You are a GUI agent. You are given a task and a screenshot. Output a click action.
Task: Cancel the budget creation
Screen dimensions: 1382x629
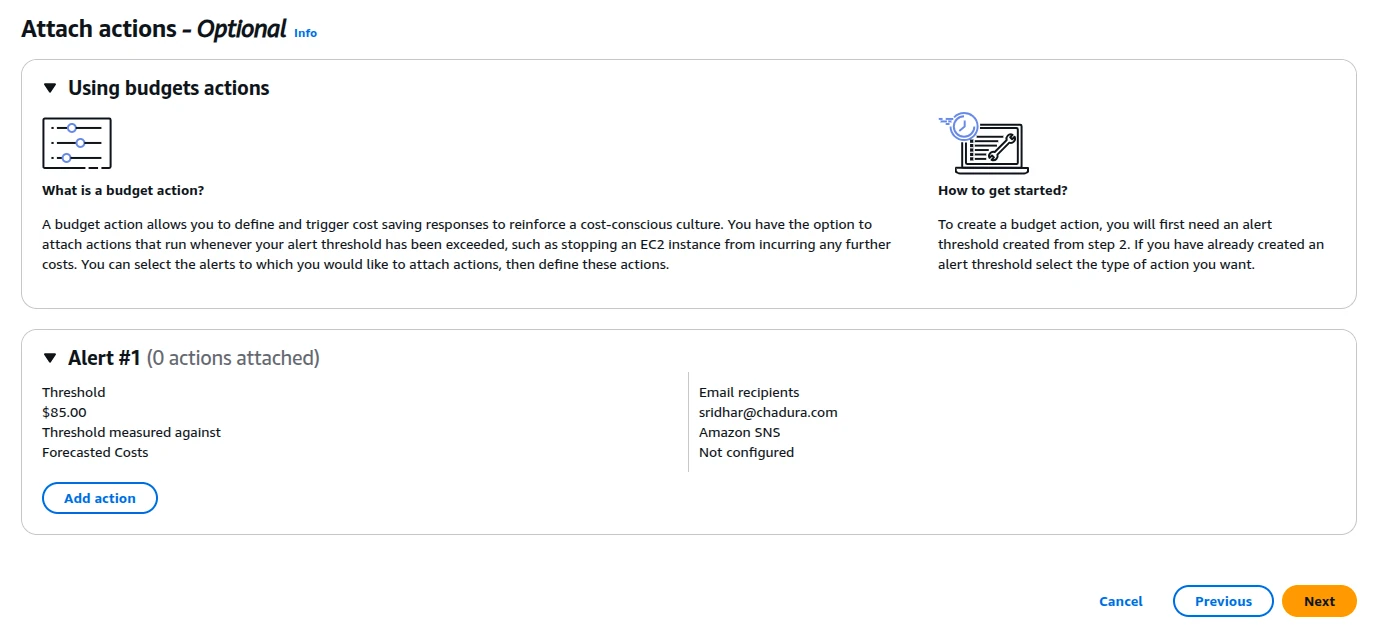pos(1121,601)
